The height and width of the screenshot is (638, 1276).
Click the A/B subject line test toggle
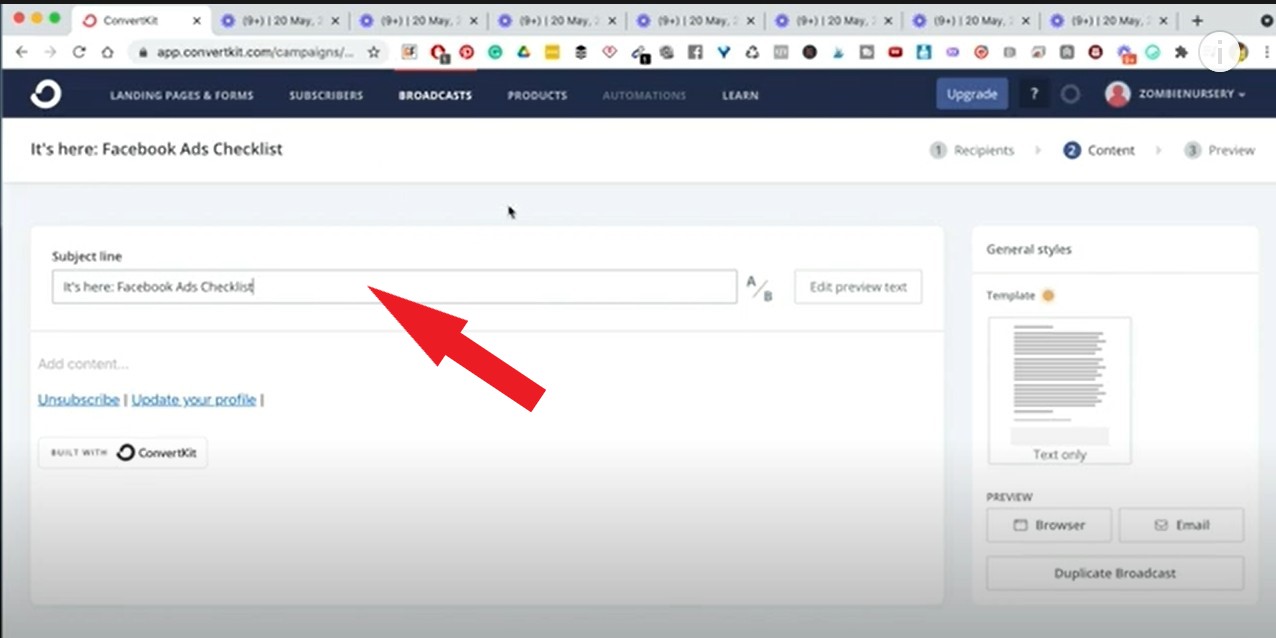coord(758,286)
